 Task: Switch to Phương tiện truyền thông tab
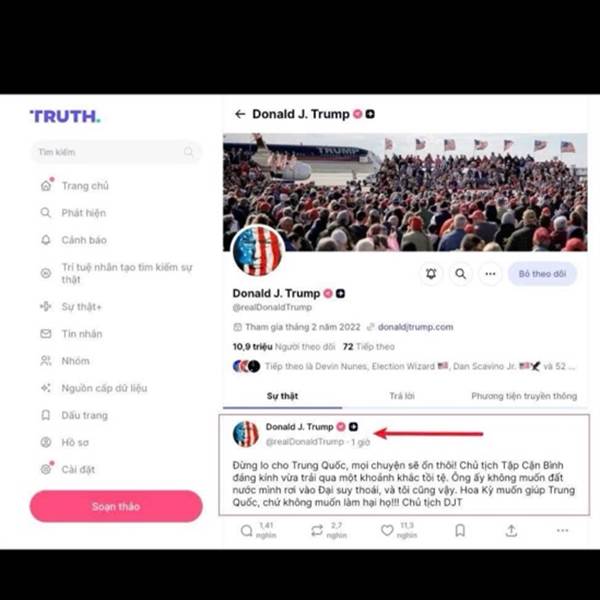[524, 396]
